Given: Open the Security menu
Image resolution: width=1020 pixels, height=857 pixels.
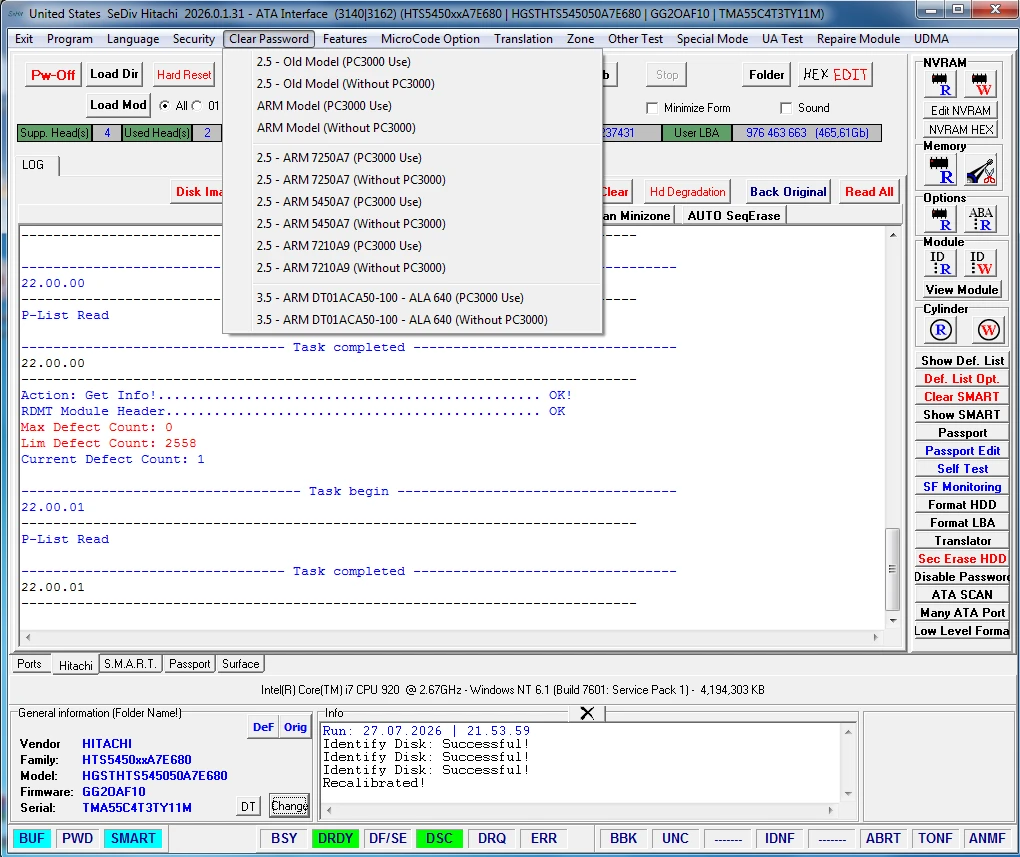Looking at the screenshot, I should [194, 39].
